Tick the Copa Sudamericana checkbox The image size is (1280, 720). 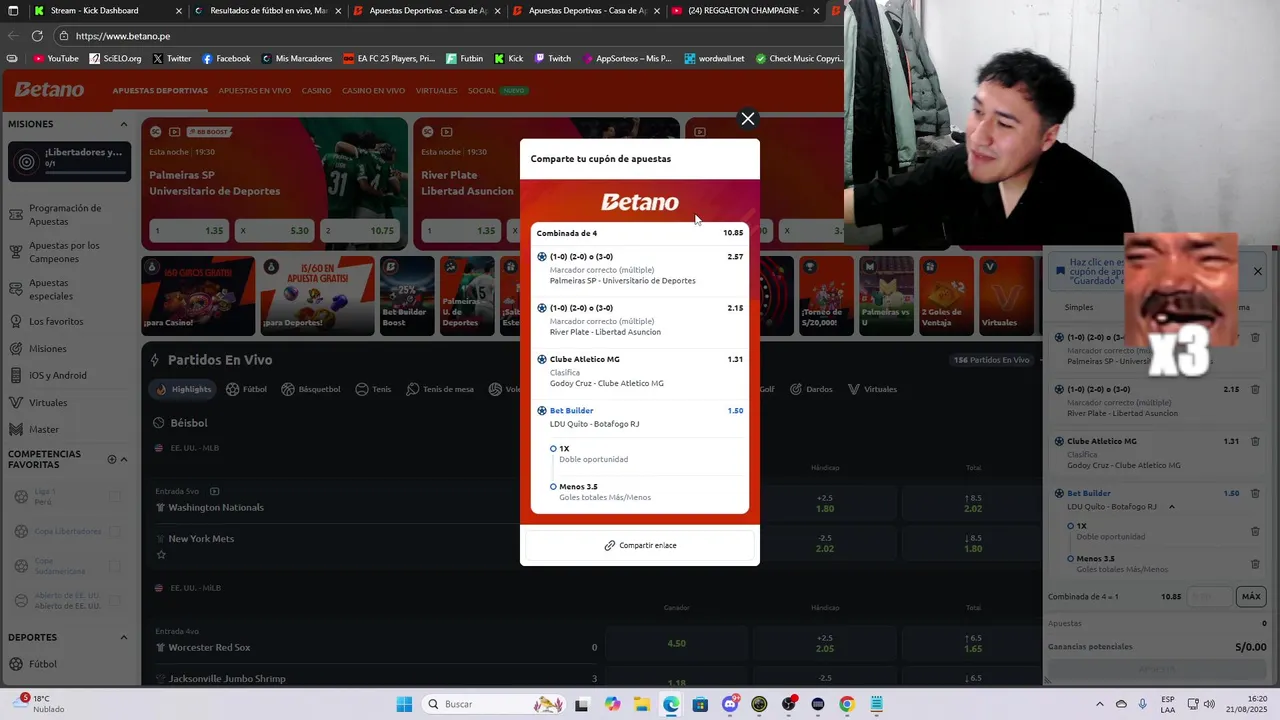coord(114,566)
